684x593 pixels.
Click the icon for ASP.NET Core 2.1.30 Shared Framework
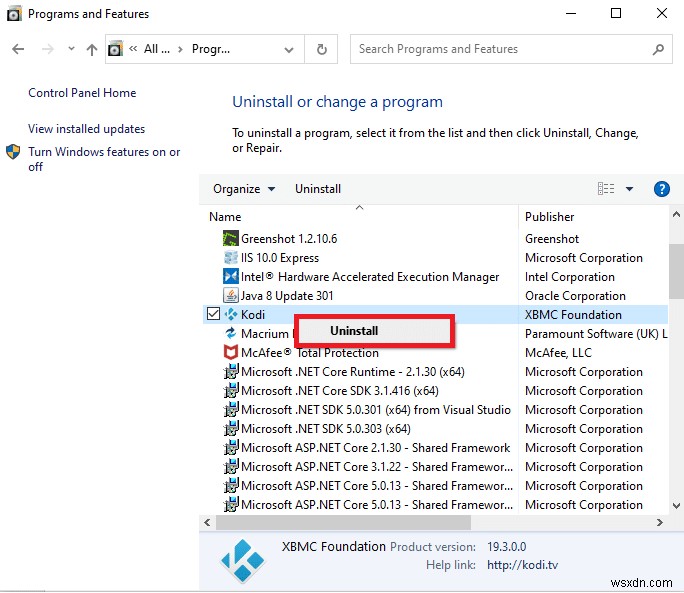click(230, 448)
